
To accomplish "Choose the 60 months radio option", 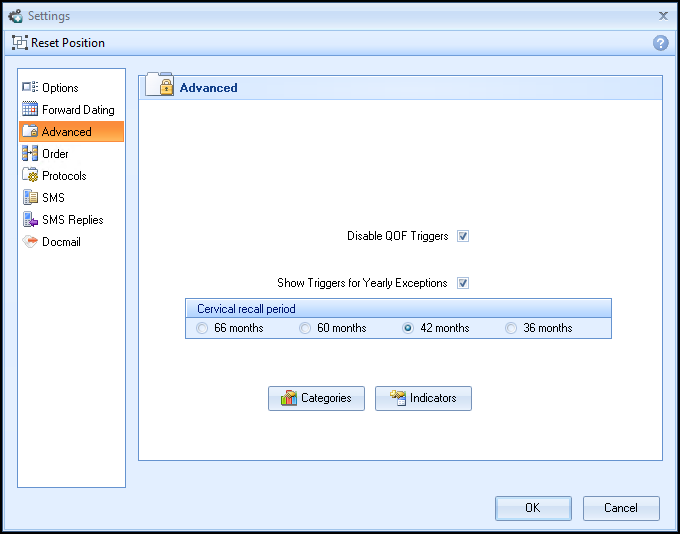I will coord(306,328).
